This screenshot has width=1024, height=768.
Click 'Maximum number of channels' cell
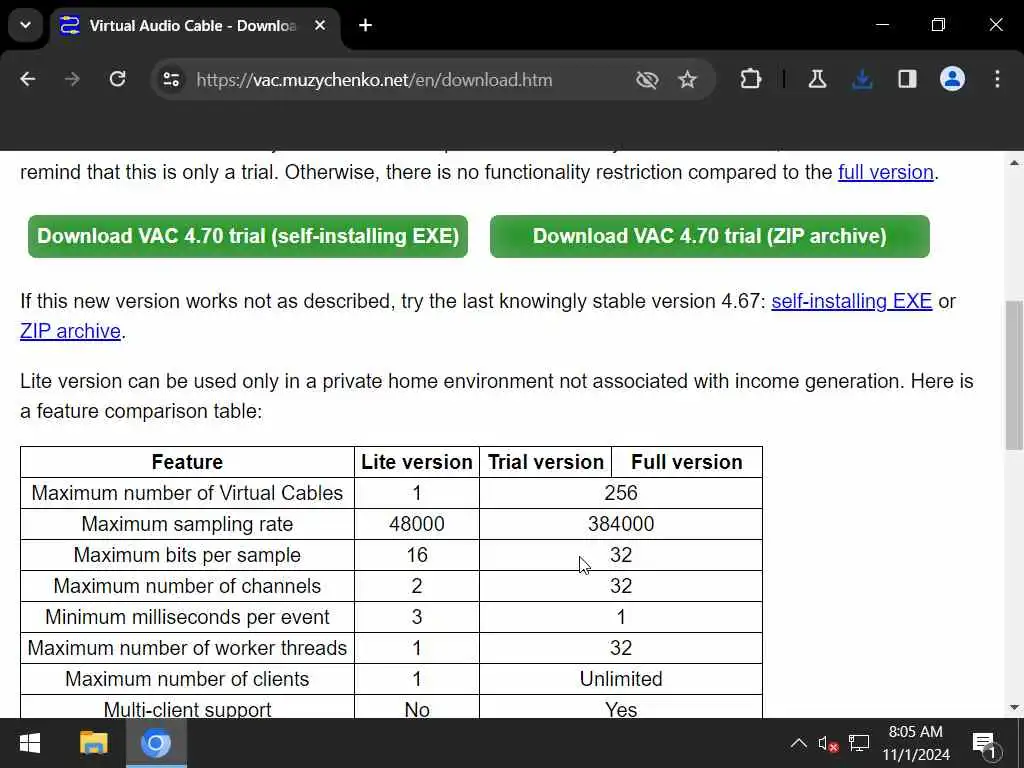pyautogui.click(x=187, y=586)
